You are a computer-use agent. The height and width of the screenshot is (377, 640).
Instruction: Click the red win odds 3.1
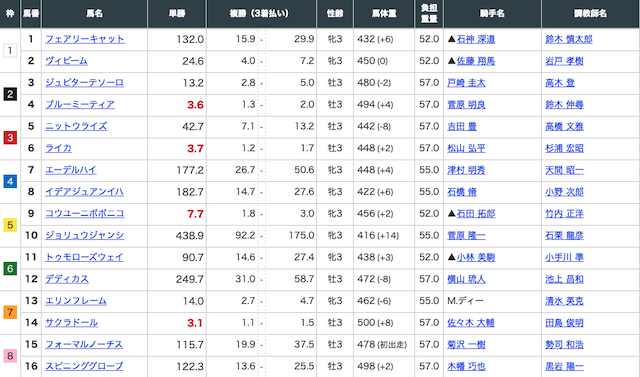tap(195, 324)
